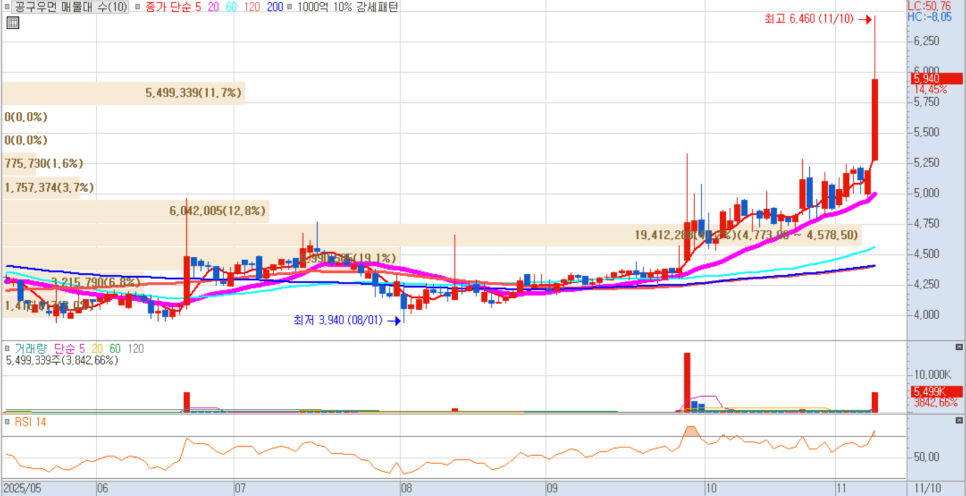
Task: Click the 09 month date axis label
Action: click(x=553, y=488)
